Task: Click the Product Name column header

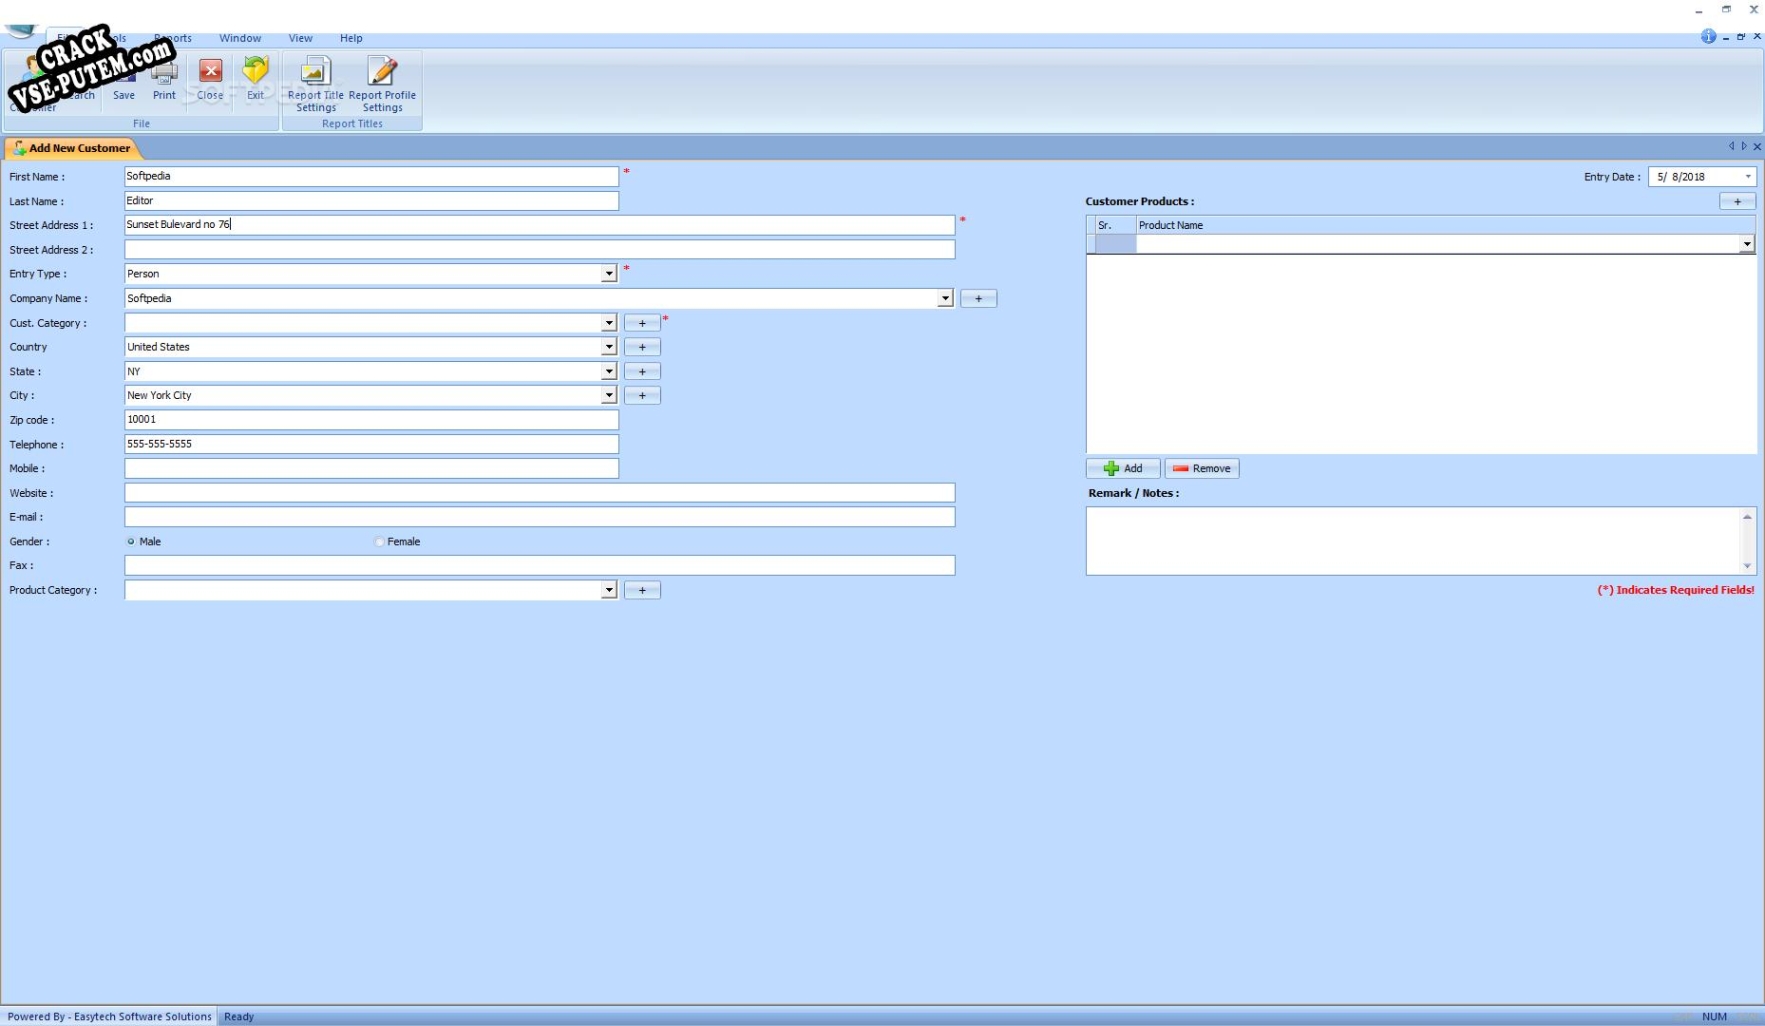Action: pos(1445,225)
